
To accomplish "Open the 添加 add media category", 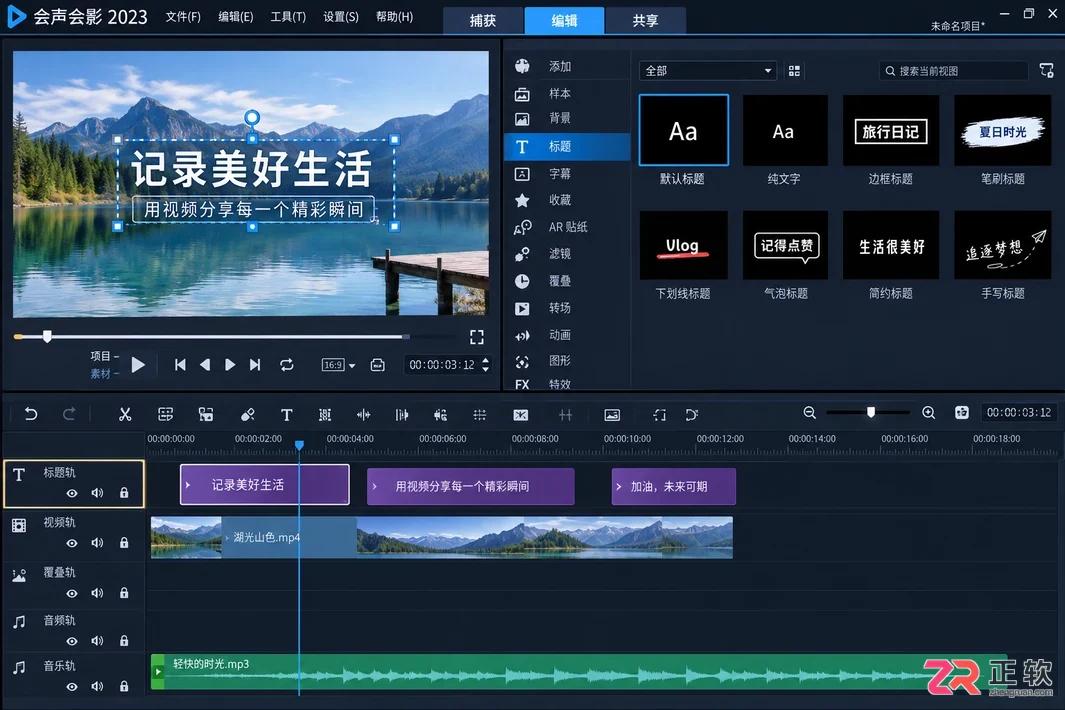I will (560, 66).
